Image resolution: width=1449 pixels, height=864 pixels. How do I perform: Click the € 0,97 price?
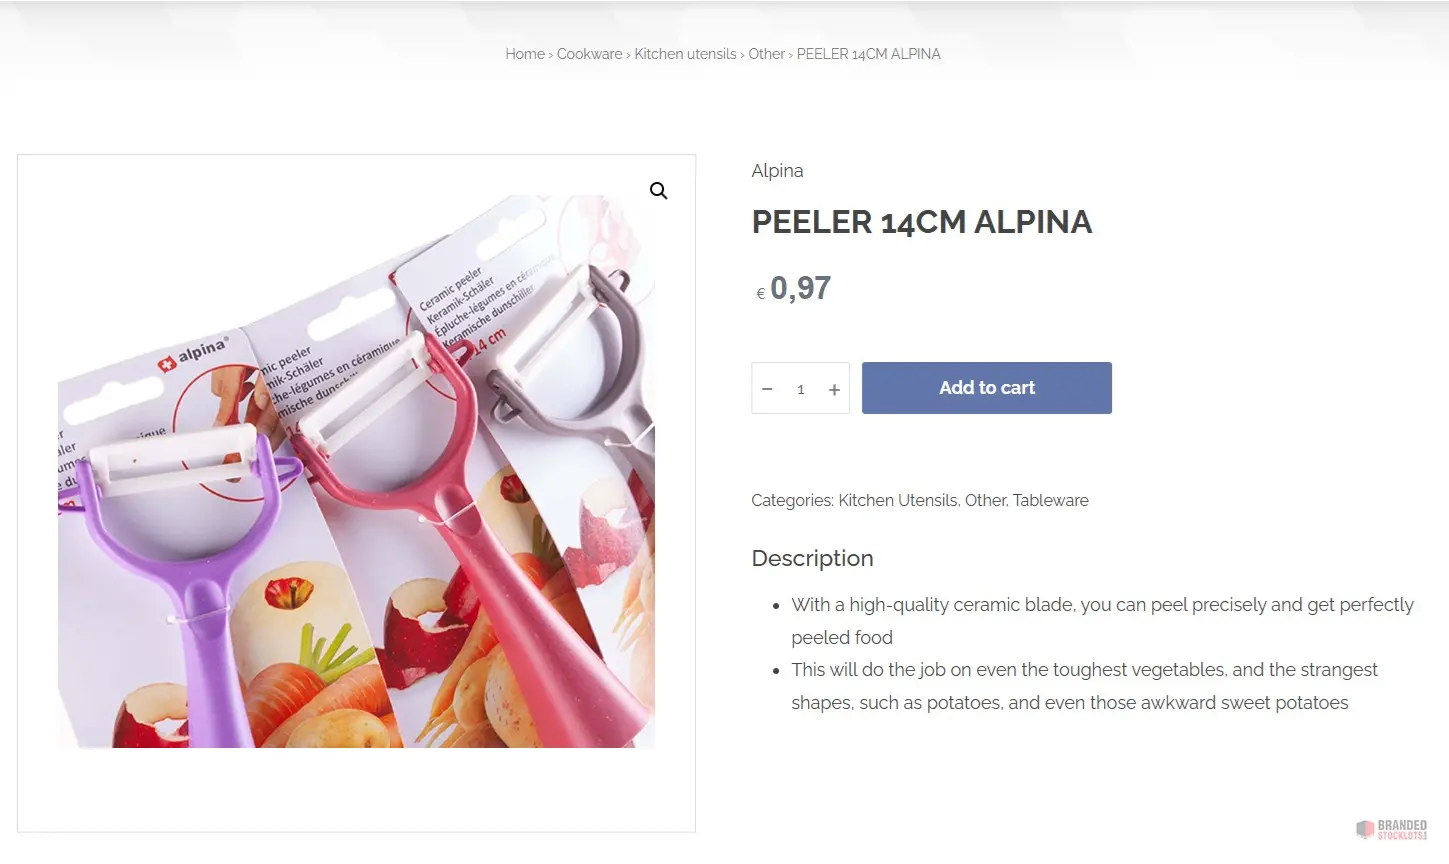[x=793, y=288]
